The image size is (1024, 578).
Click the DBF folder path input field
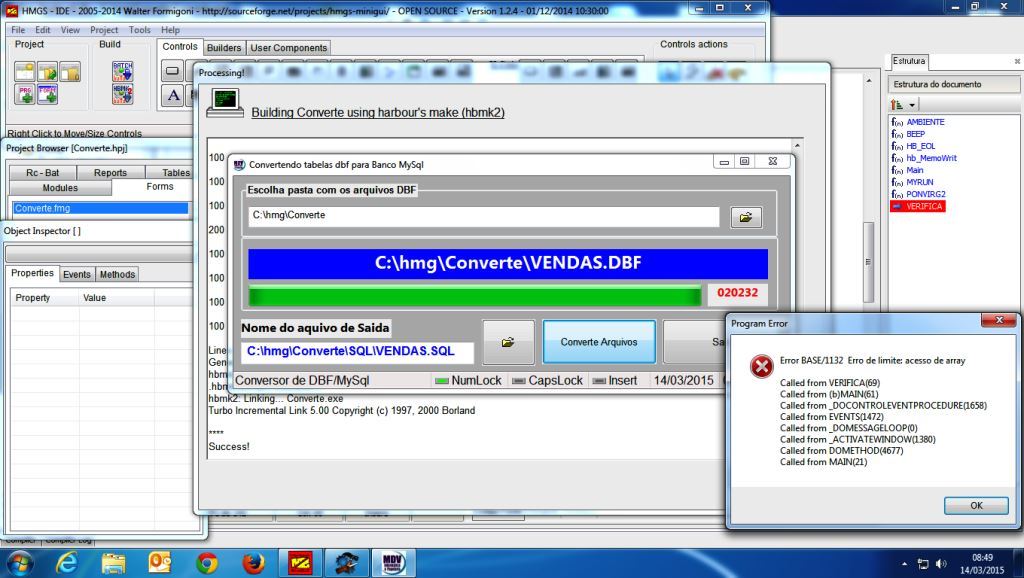point(483,216)
